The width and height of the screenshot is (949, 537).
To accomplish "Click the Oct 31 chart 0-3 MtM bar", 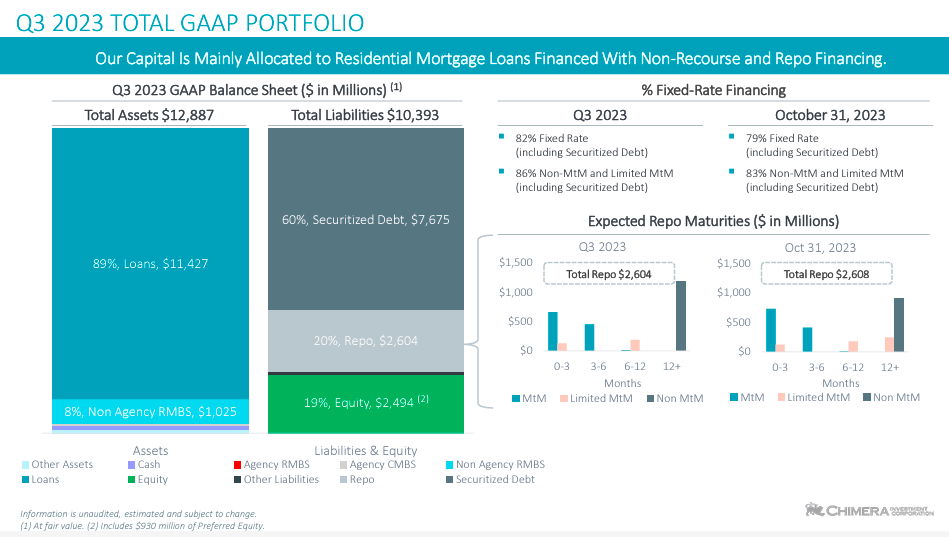I will click(x=770, y=330).
